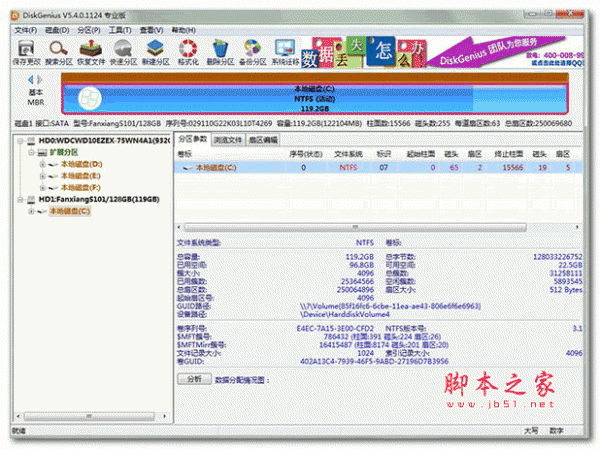Viewport: 600px width, 449px height.
Task: Click the 15566 end cylinder cell
Action: pos(512,168)
